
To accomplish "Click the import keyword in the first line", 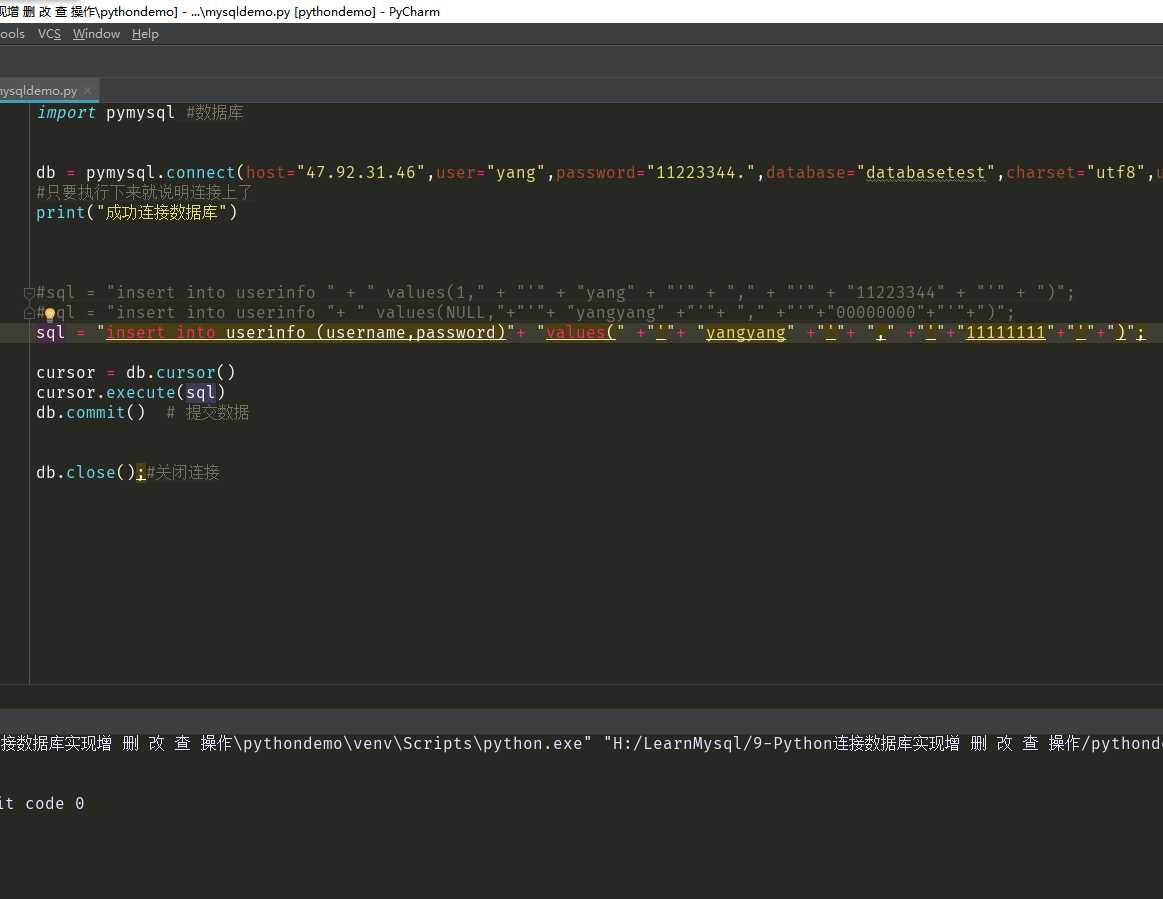I will 66,113.
